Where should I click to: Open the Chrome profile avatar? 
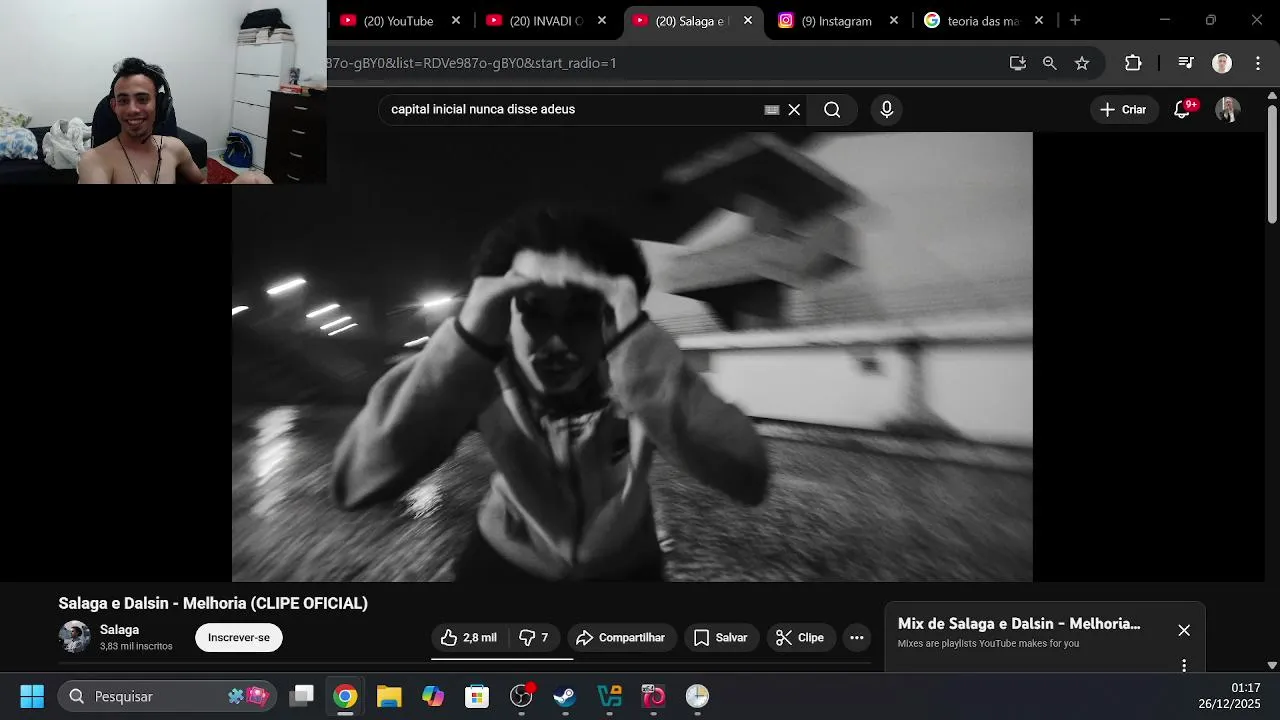pyautogui.click(x=1222, y=63)
